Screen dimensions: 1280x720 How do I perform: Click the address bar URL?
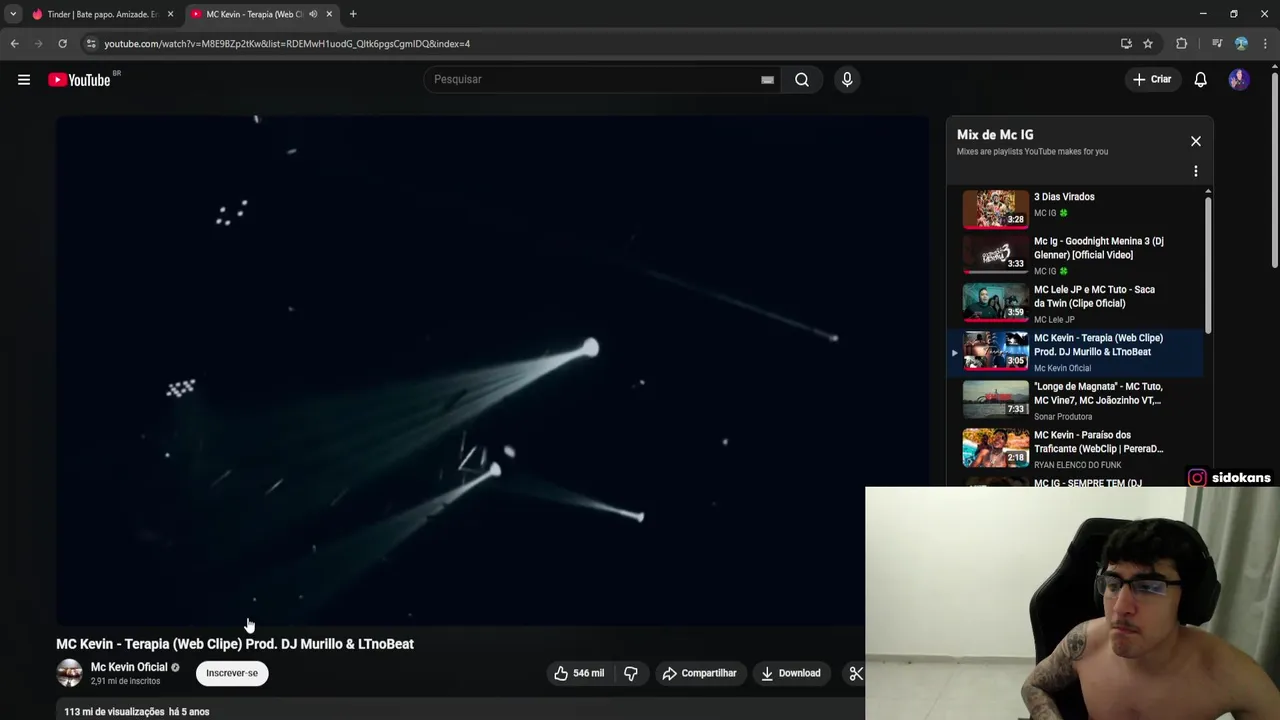287,44
